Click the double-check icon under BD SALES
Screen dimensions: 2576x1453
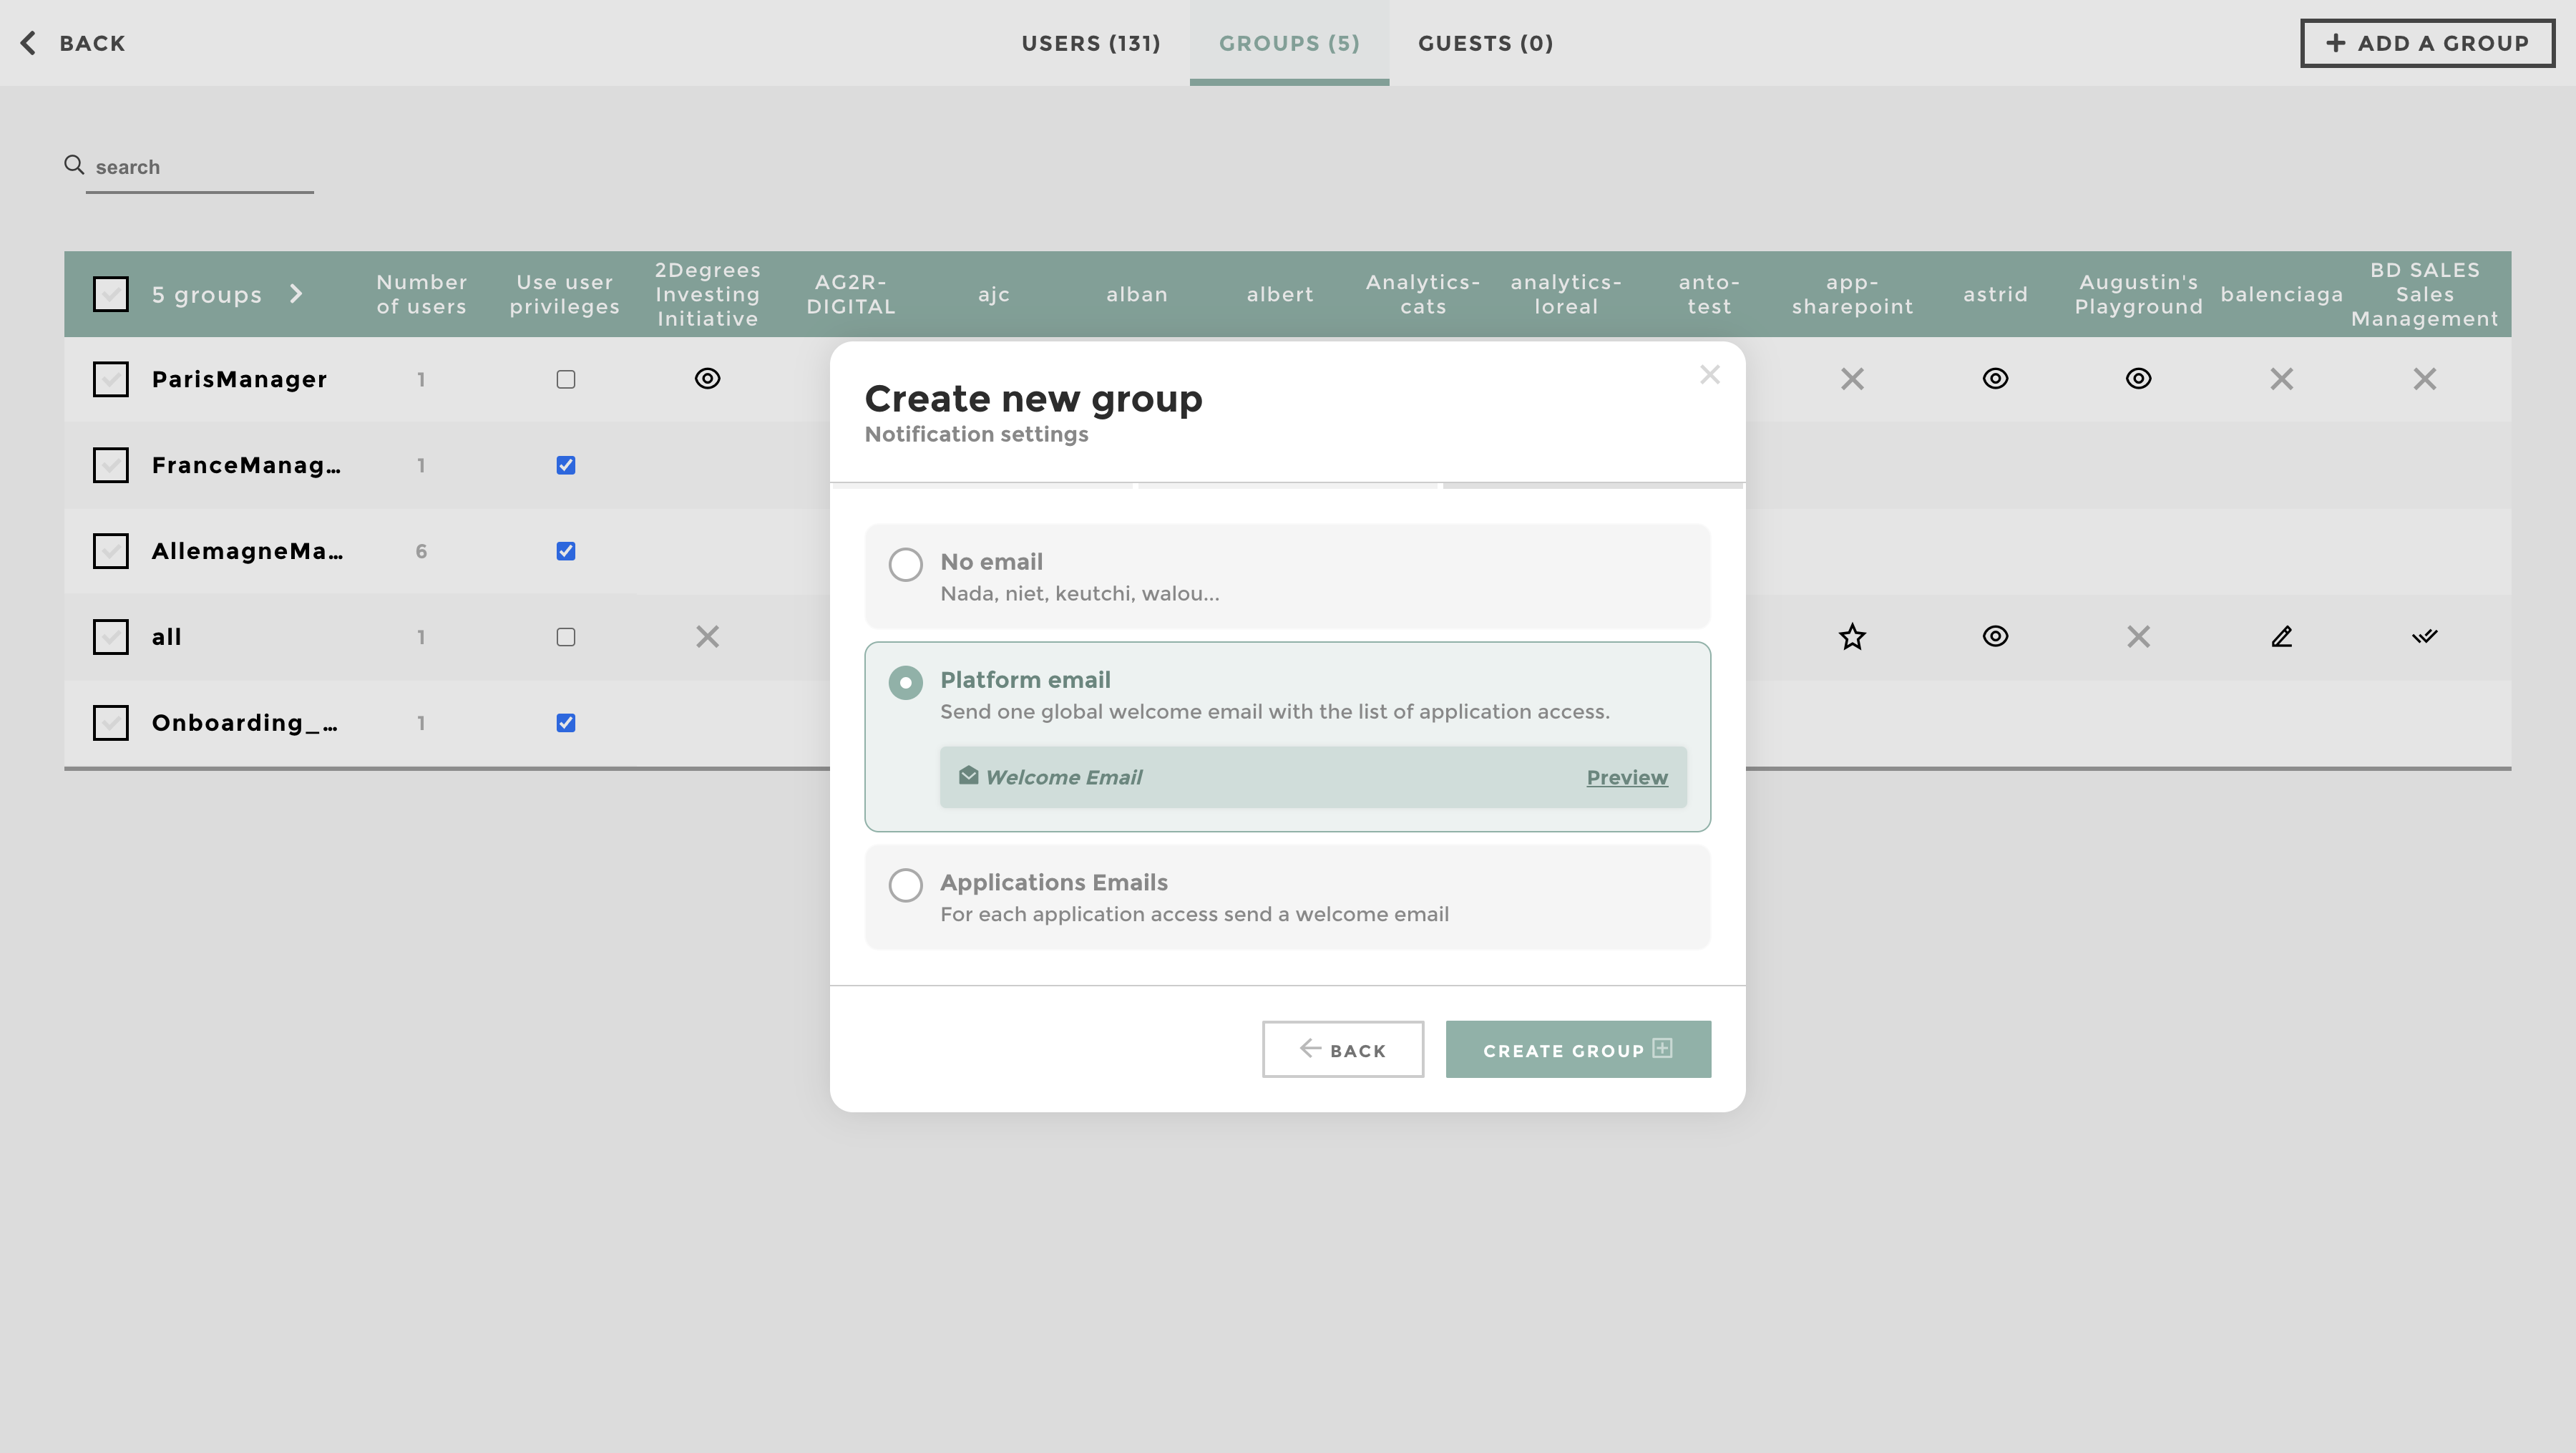point(2424,637)
